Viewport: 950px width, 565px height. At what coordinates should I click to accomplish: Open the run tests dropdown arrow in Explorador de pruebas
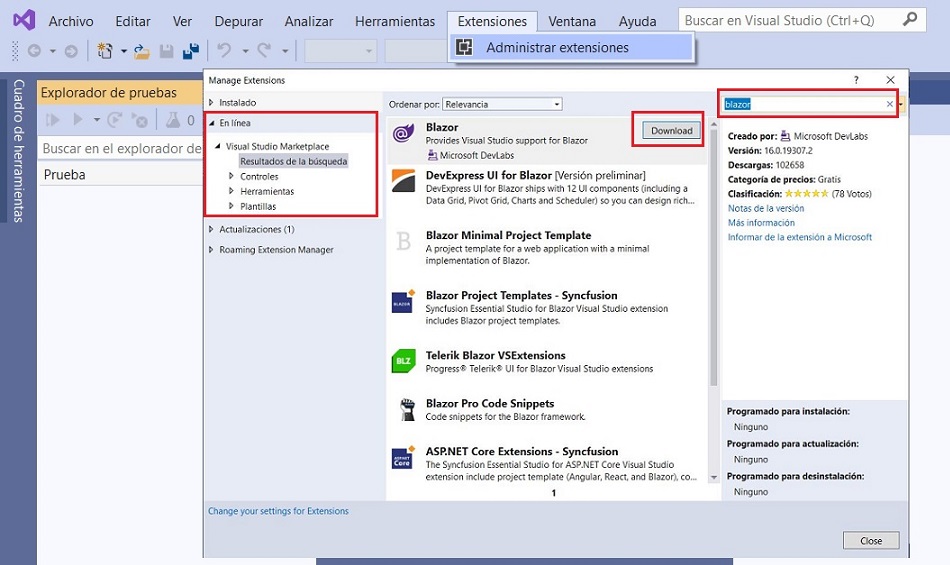pyautogui.click(x=97, y=120)
